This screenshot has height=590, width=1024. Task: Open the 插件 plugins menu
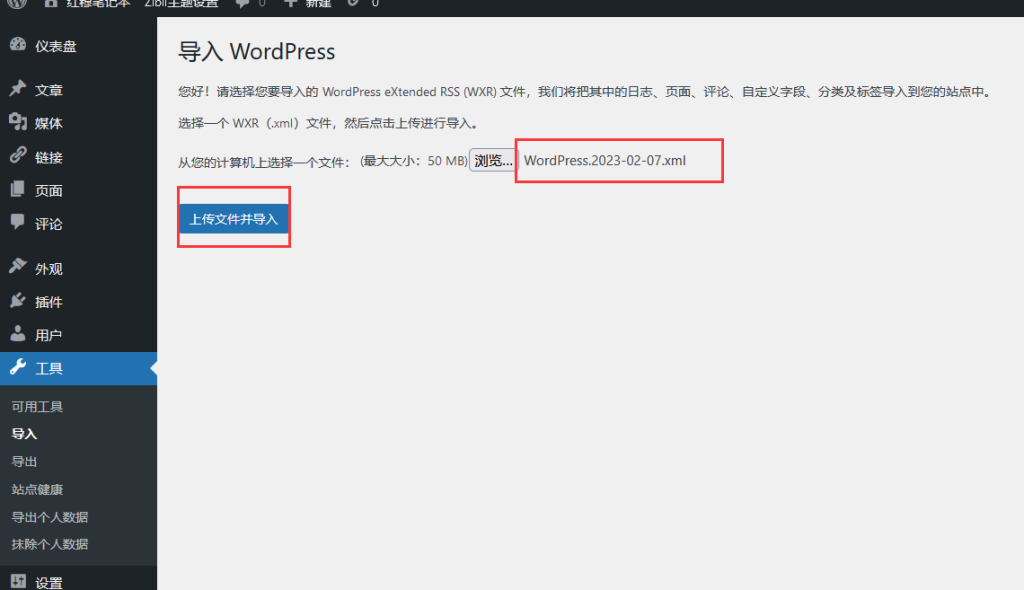pyautogui.click(x=49, y=302)
